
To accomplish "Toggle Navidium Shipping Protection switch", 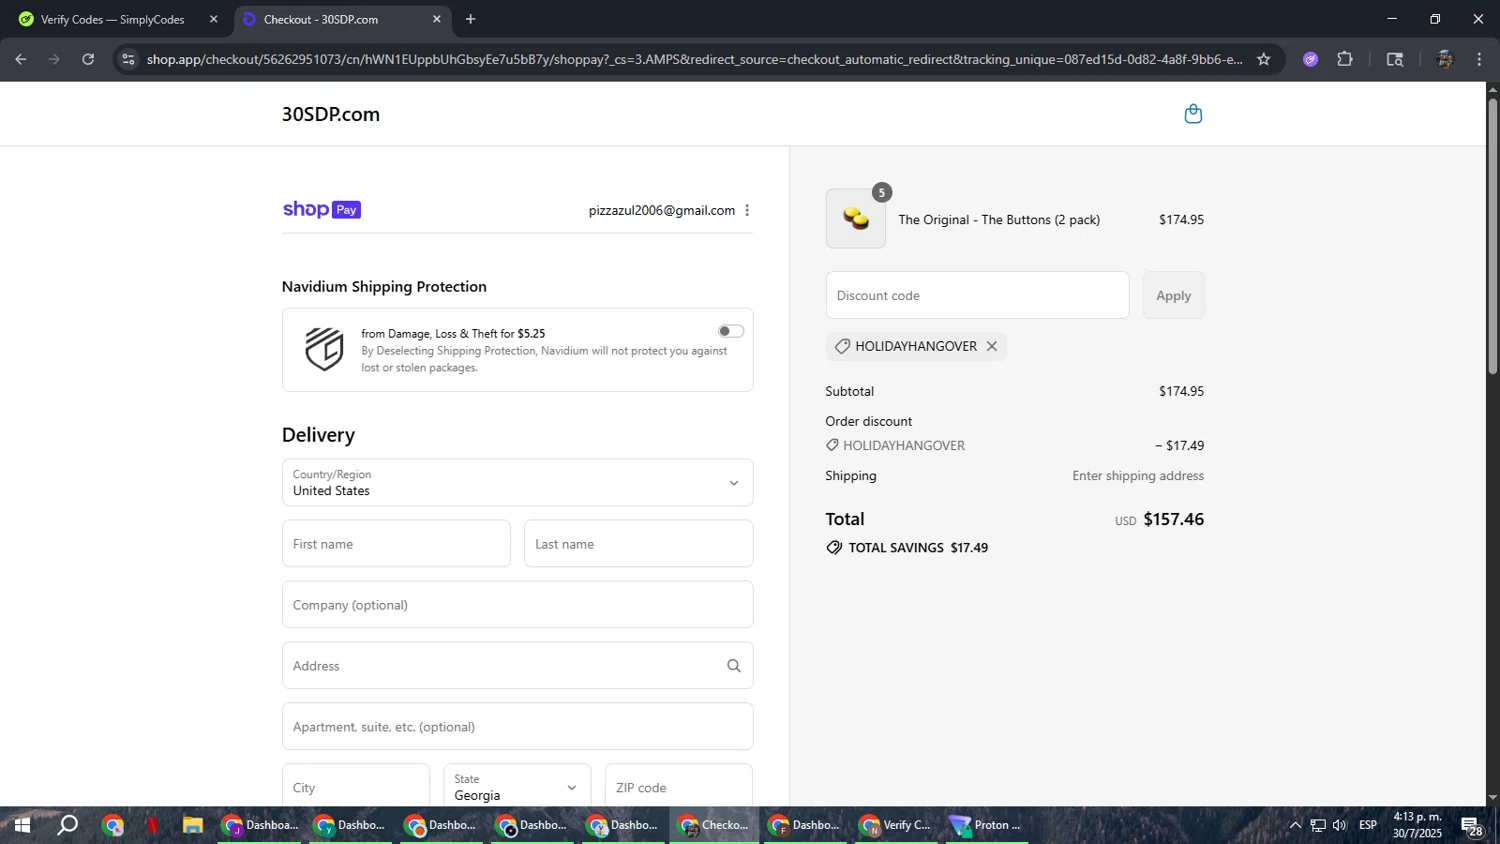I will [731, 331].
